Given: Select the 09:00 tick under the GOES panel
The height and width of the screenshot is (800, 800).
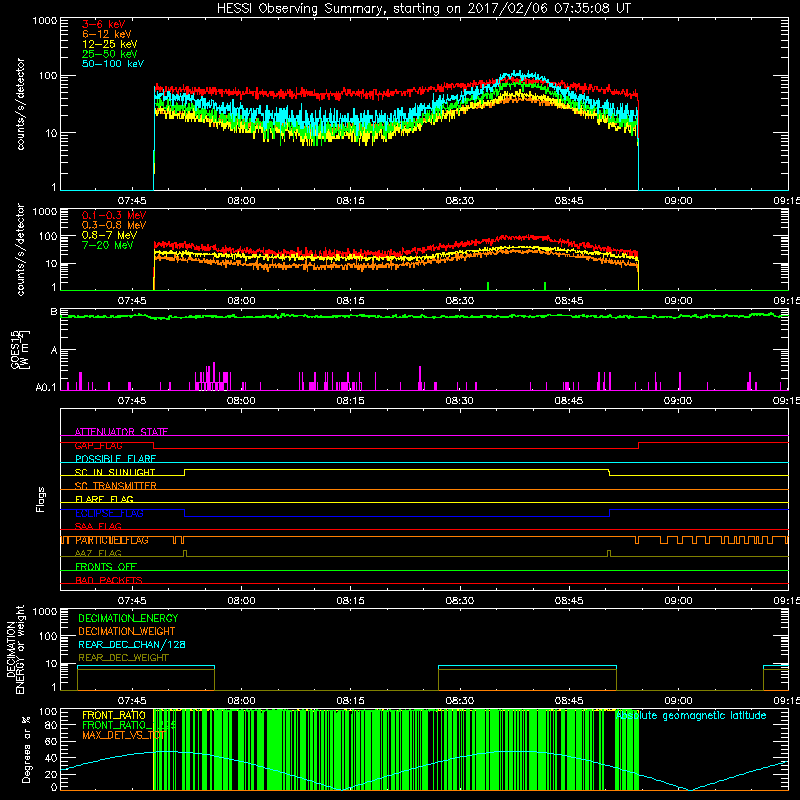Looking at the screenshot, I should pyautogui.click(x=678, y=401).
